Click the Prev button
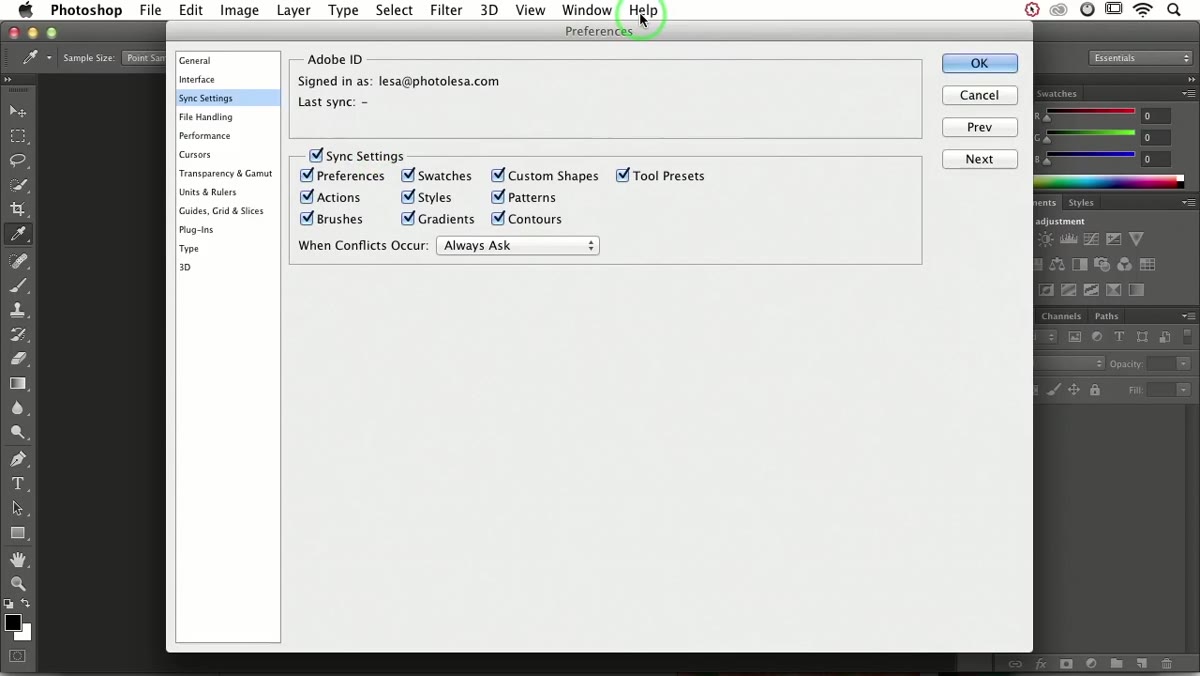Image resolution: width=1200 pixels, height=676 pixels. tap(980, 127)
